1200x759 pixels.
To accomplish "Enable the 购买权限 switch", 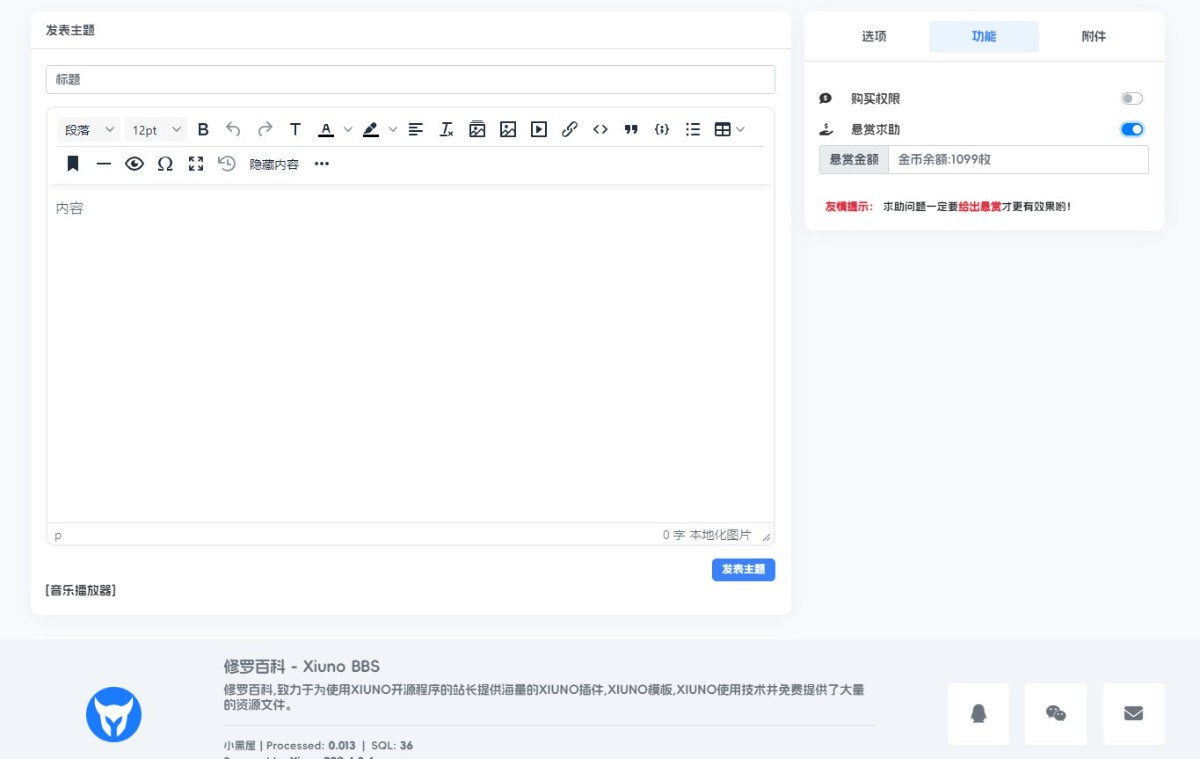I will pos(1132,99).
